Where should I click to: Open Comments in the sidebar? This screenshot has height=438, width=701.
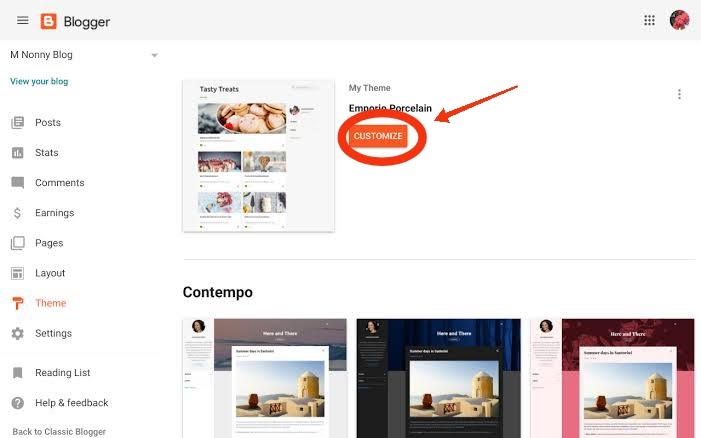point(59,183)
